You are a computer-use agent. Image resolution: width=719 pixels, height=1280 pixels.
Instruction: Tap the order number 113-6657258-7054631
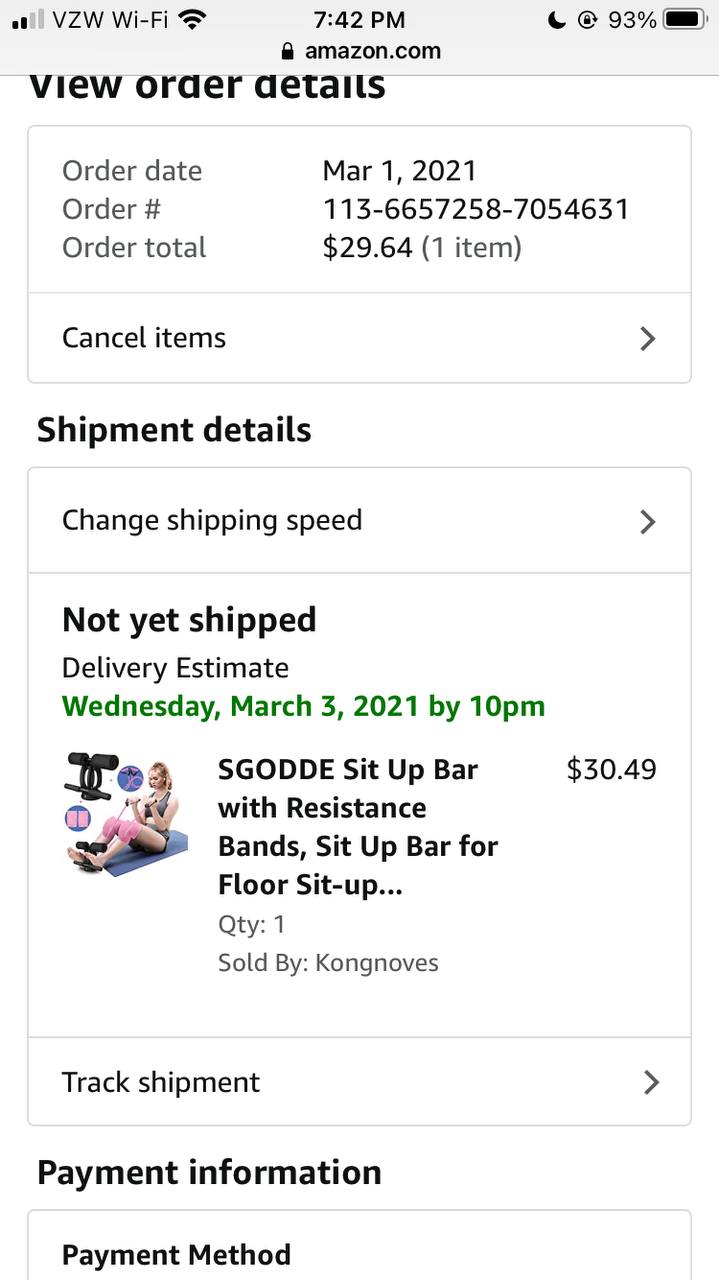475,209
